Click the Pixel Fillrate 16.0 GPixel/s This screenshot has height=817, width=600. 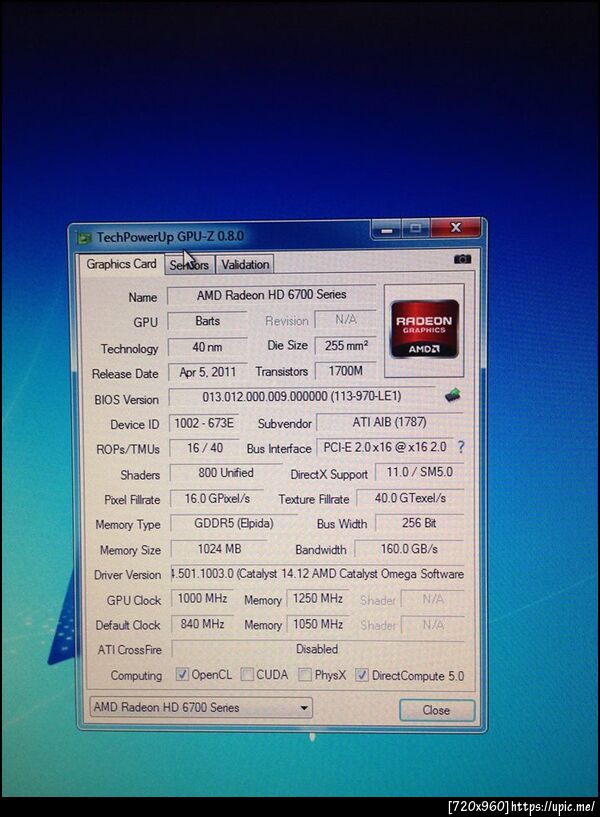point(217,499)
